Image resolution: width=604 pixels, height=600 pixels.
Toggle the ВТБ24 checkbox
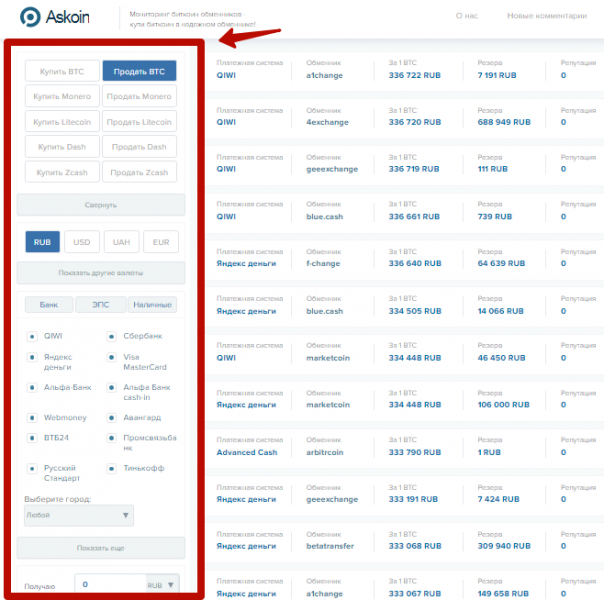pos(32,438)
